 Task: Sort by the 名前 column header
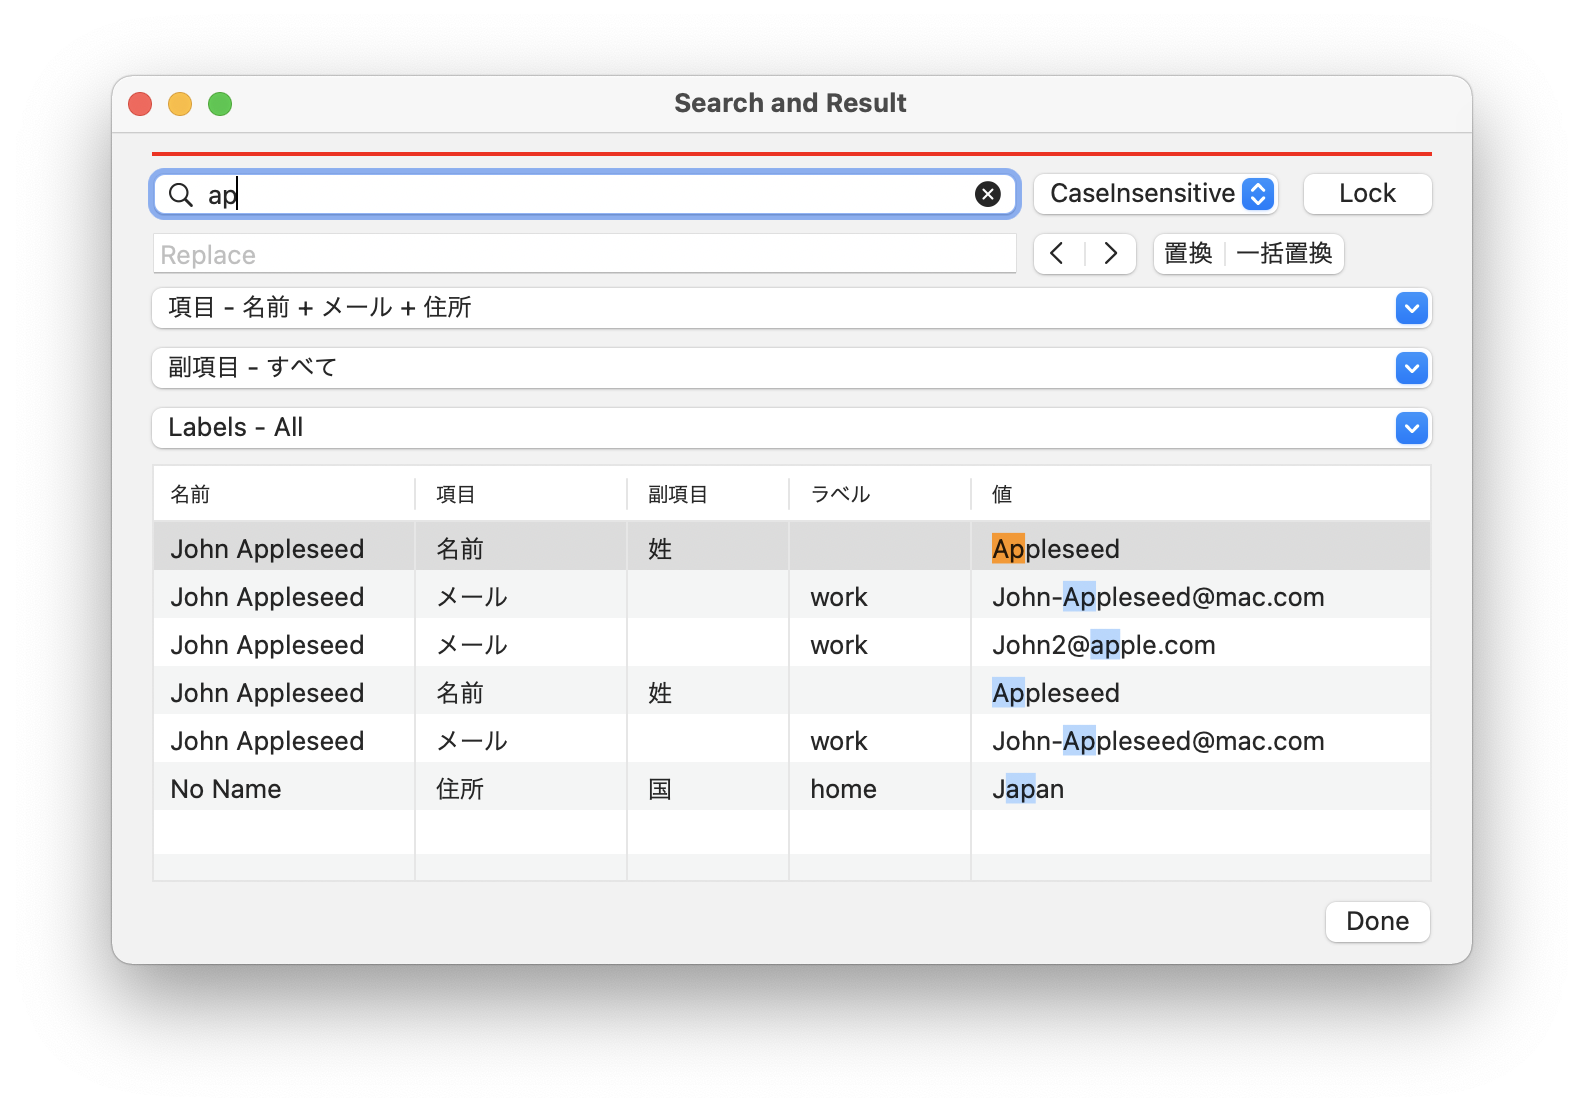[284, 494]
